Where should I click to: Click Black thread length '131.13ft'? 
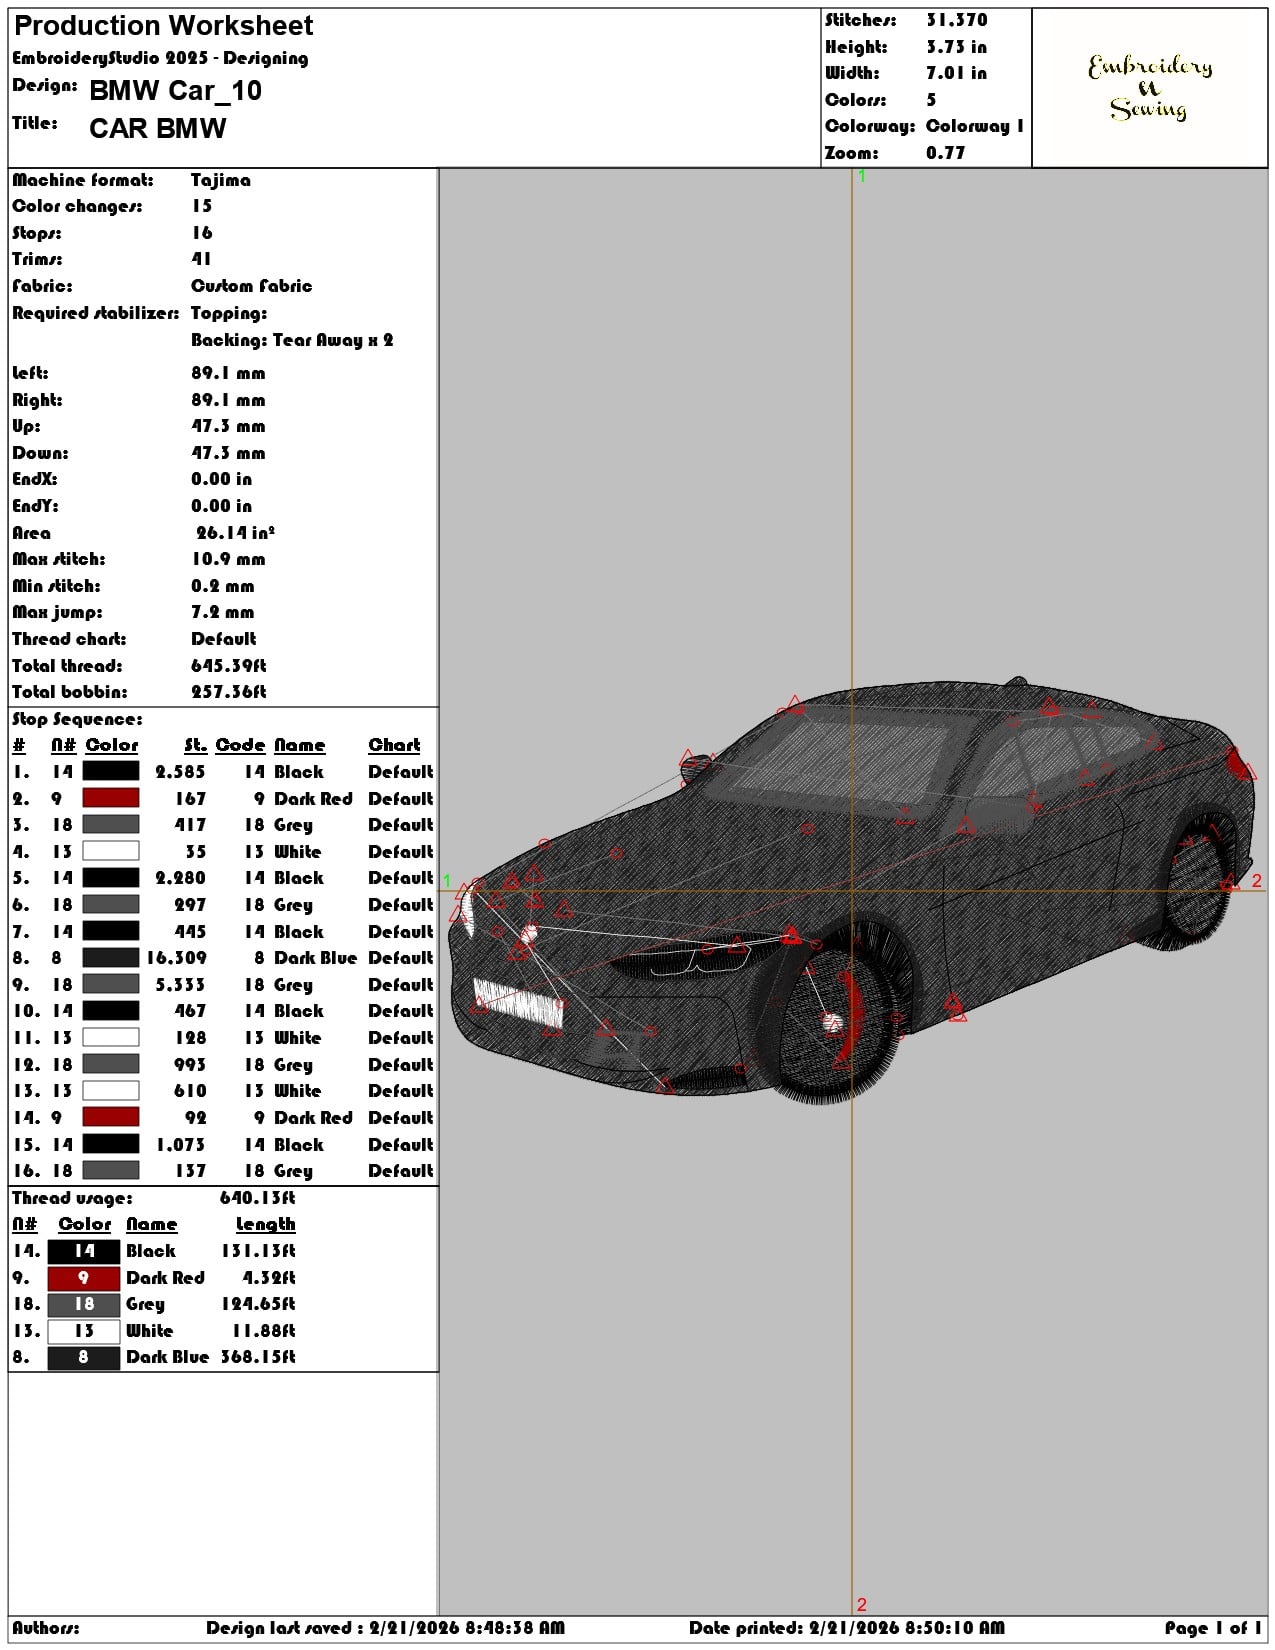coord(258,1250)
